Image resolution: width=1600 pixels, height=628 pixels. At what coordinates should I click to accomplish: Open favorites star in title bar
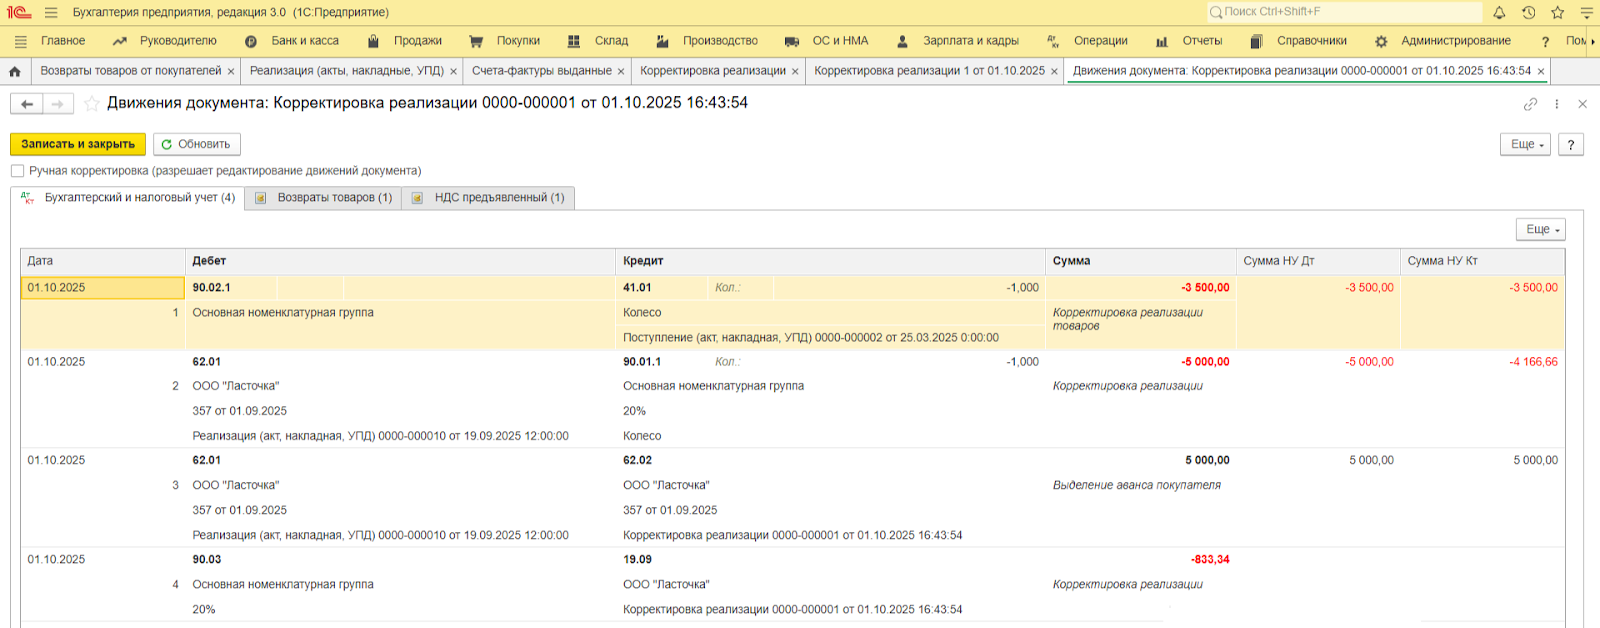(1557, 12)
